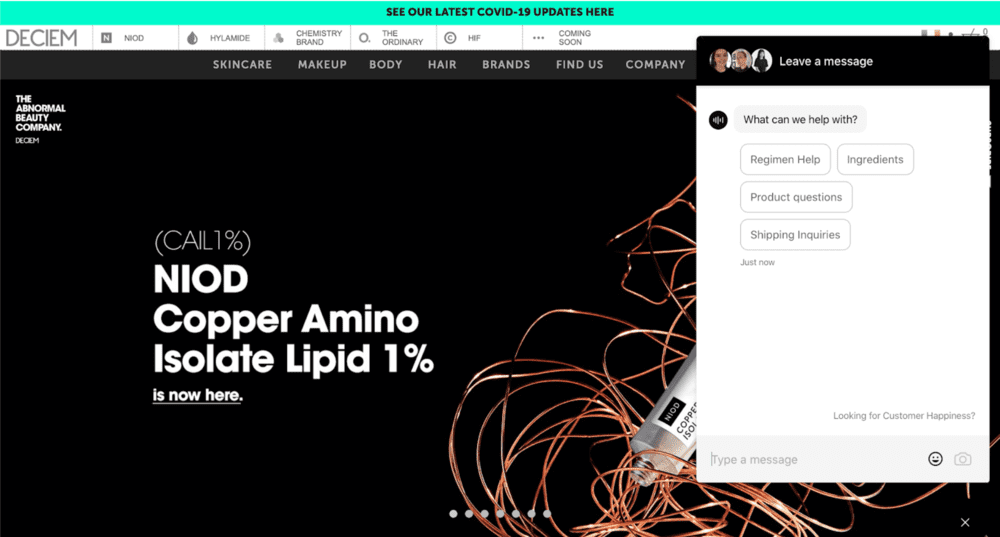Click the Coming Soon three-dots icon
This screenshot has width=1000, height=537.
click(x=538, y=38)
